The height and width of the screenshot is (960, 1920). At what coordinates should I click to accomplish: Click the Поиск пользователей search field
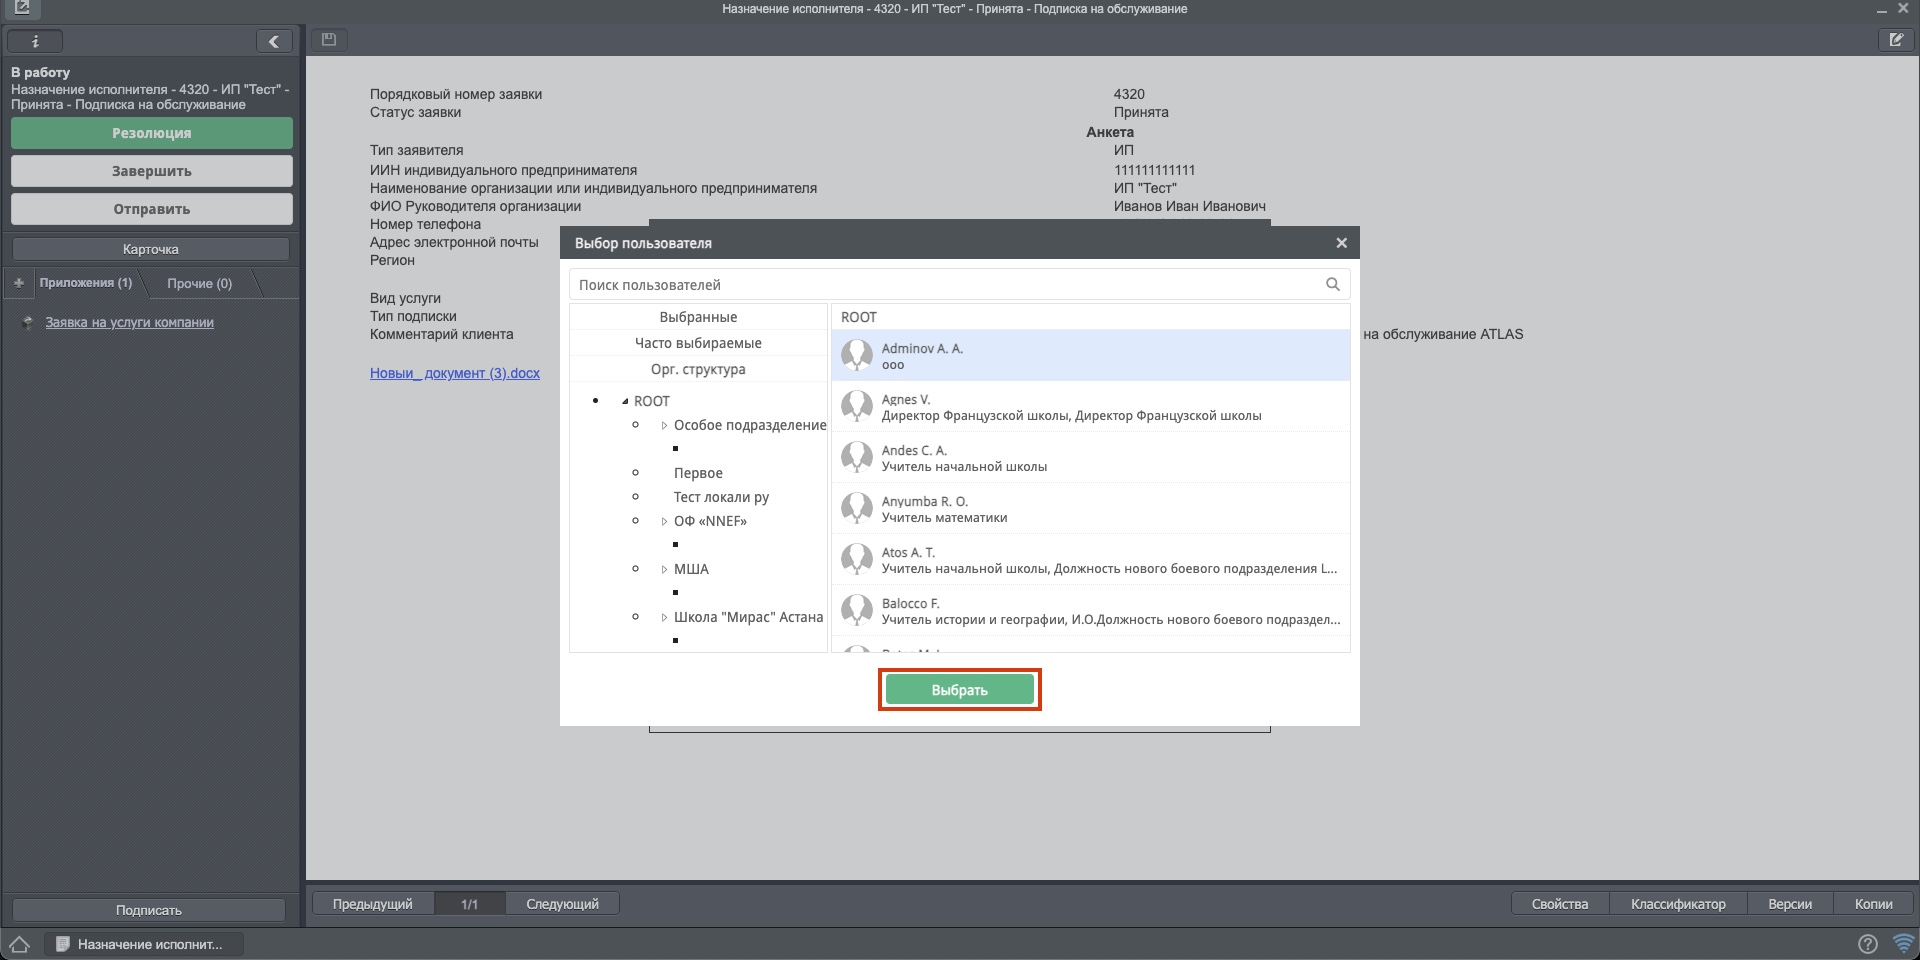pos(945,285)
